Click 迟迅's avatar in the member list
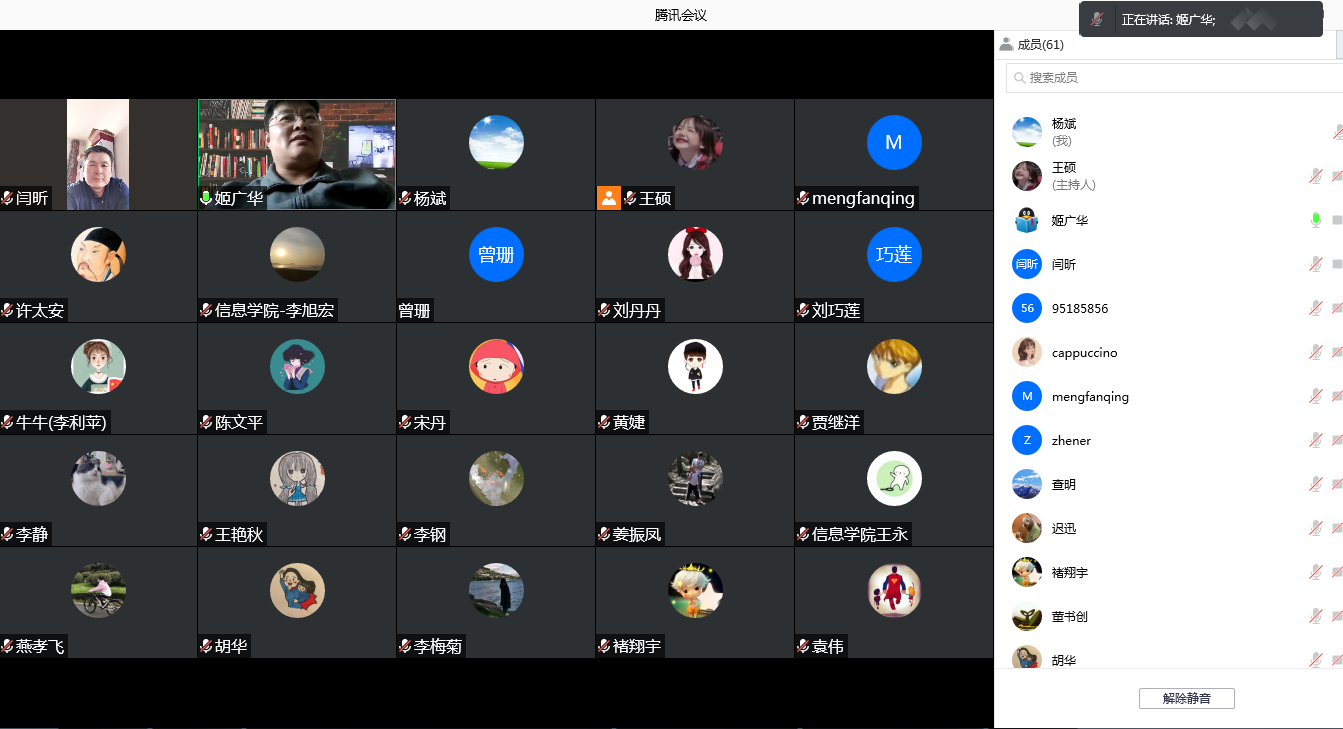The width and height of the screenshot is (1343, 729). [1027, 528]
